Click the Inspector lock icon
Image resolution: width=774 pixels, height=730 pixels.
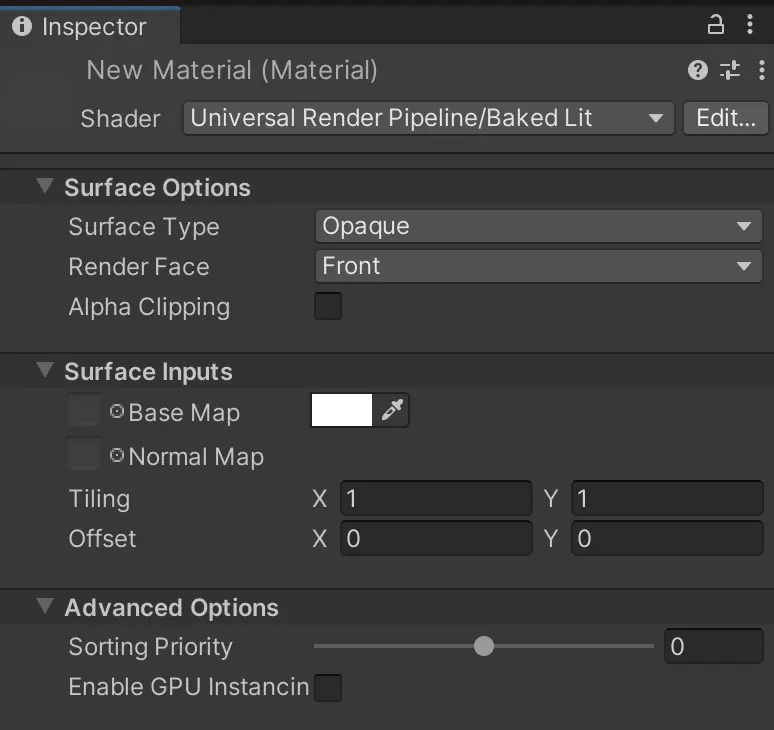click(x=716, y=25)
